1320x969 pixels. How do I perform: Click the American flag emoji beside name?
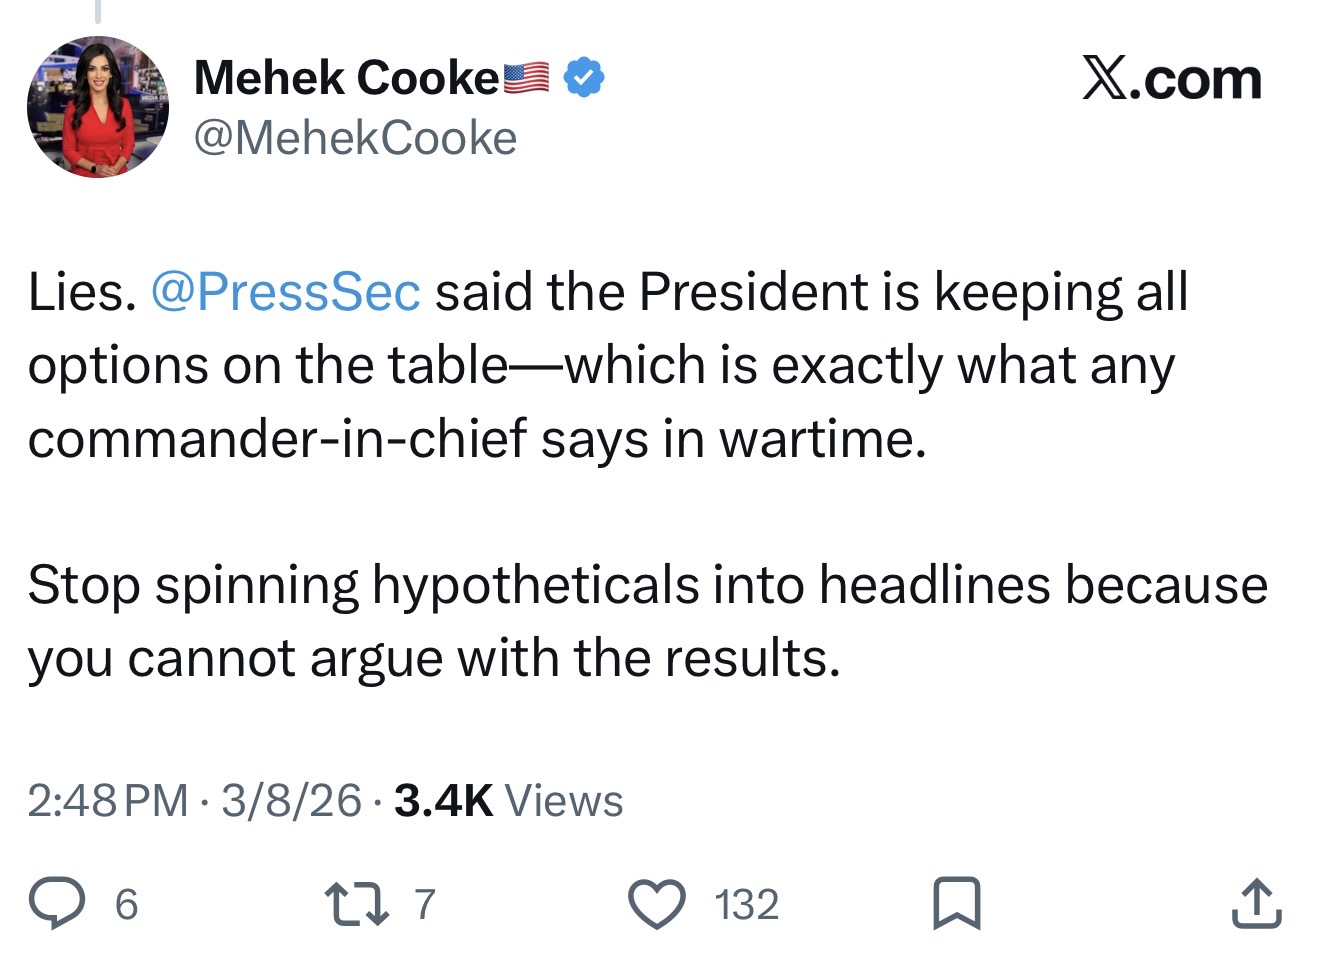[x=526, y=78]
